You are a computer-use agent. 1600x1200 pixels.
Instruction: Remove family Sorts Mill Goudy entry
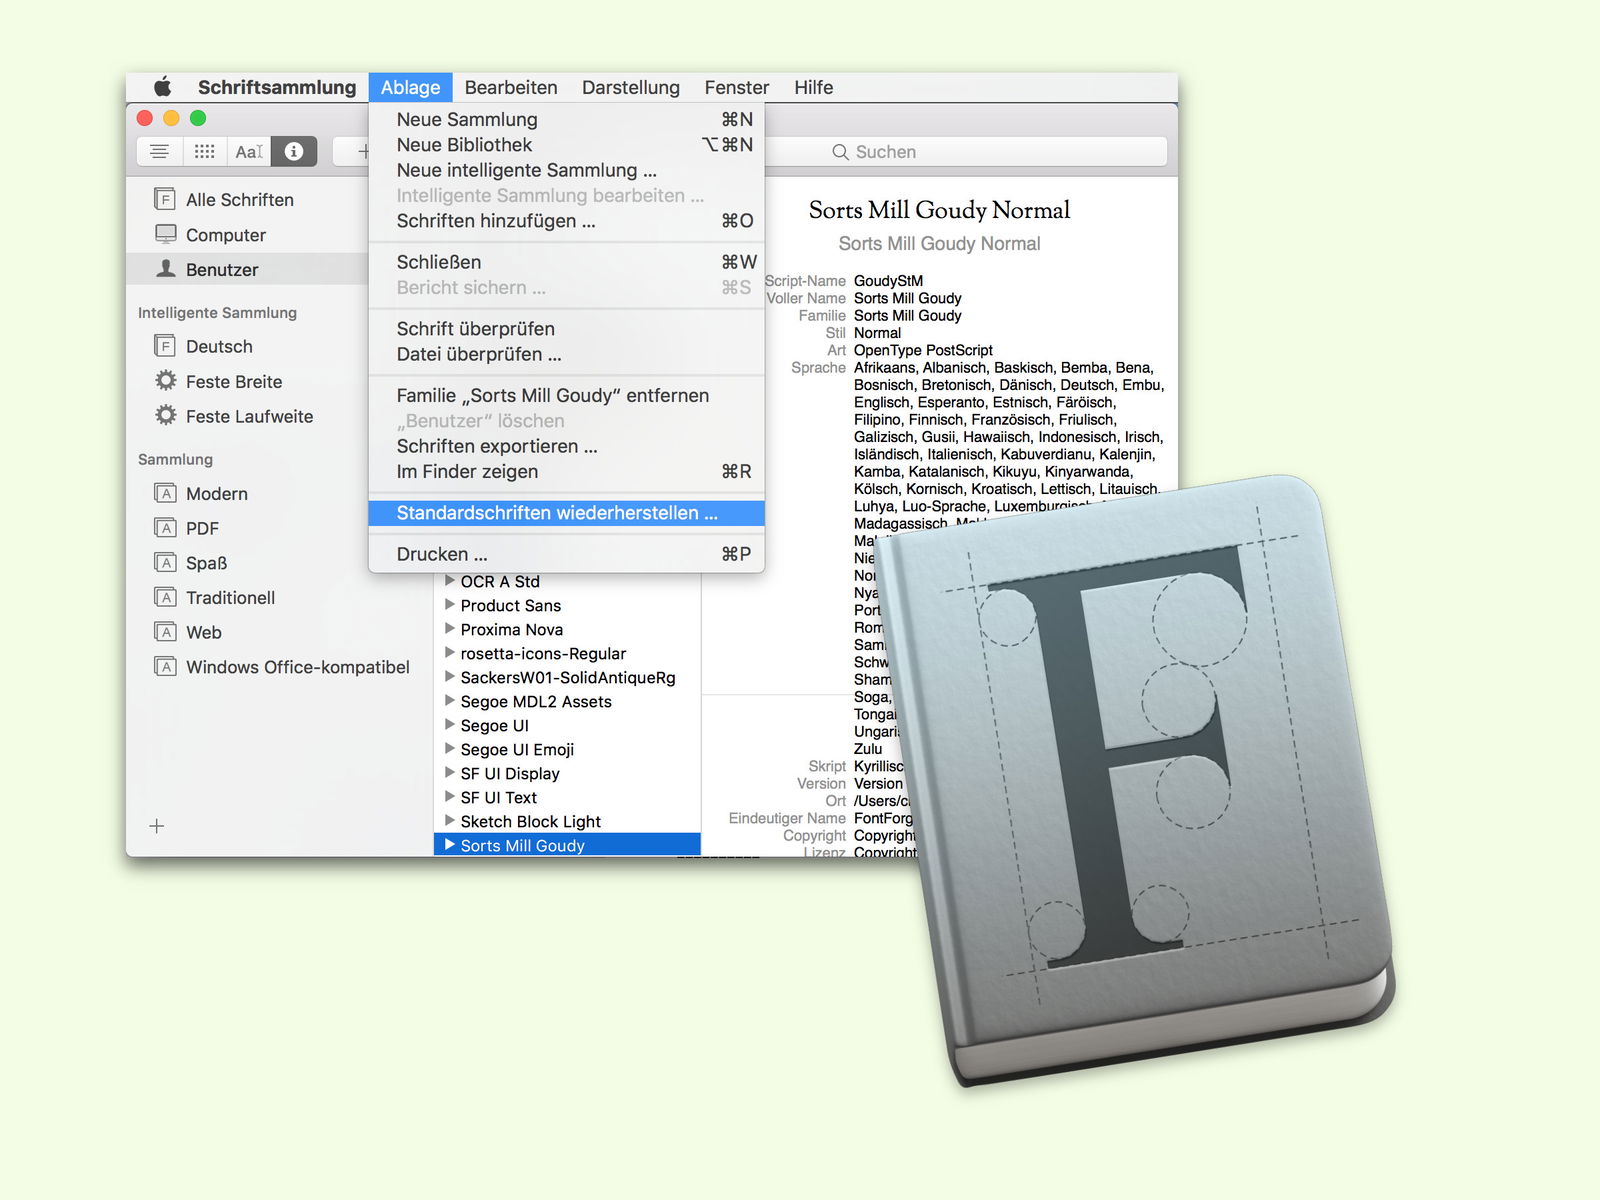click(x=566, y=395)
